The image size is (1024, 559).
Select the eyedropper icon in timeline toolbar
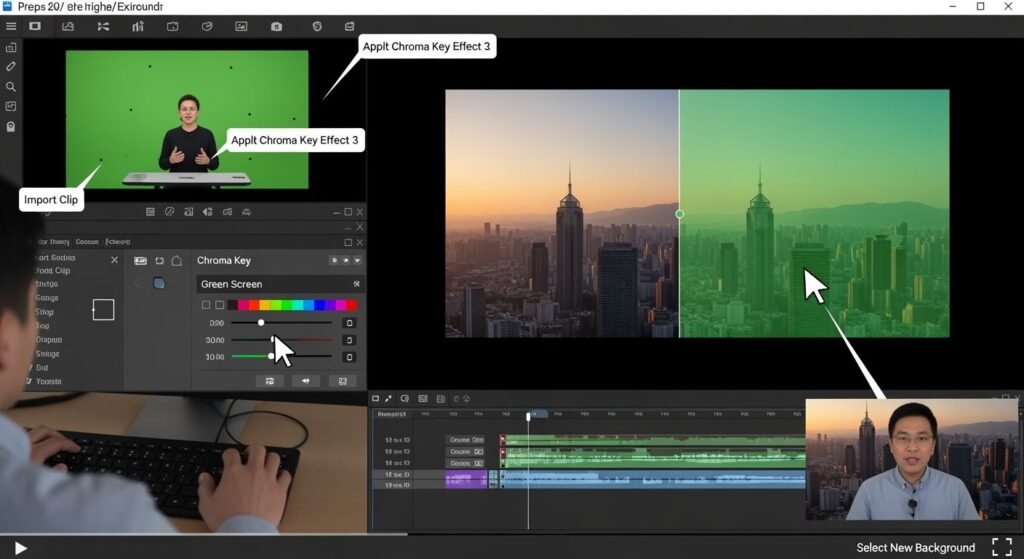pos(389,398)
